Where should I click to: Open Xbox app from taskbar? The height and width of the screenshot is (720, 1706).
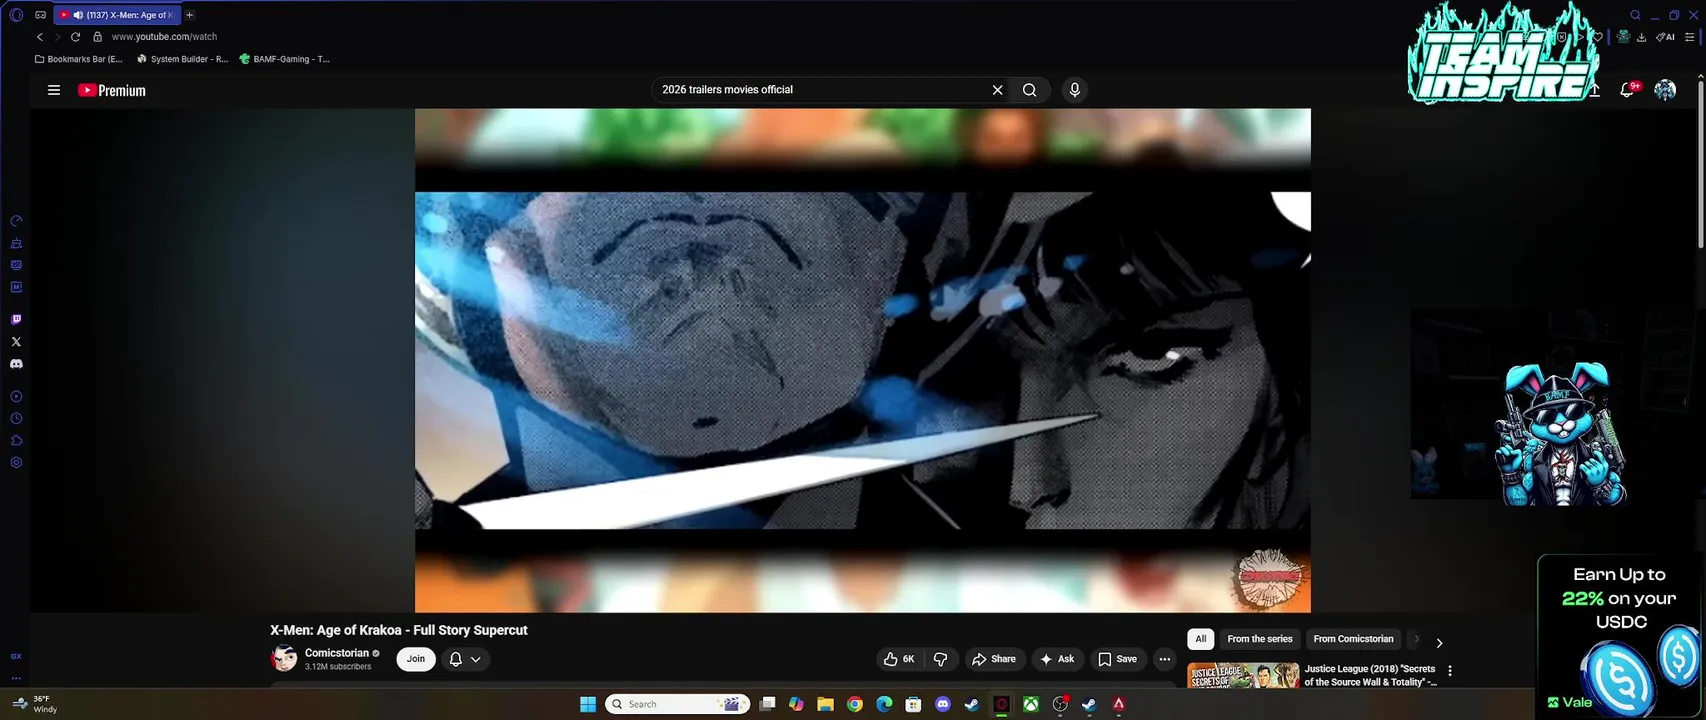[x=1030, y=704]
